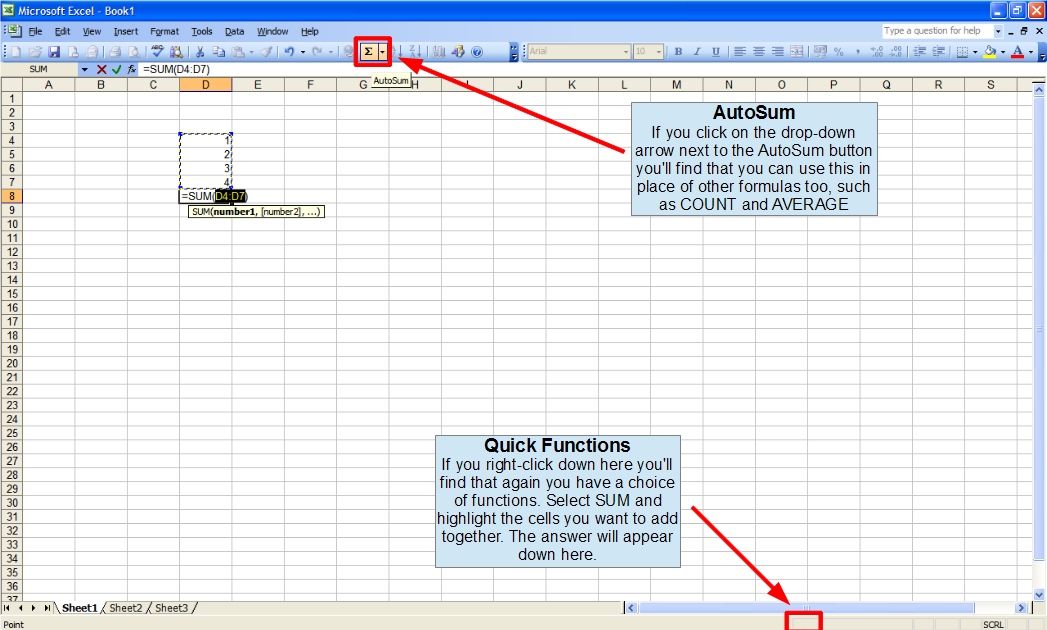The image size is (1047, 630).
Task: Select column D header
Action: (x=206, y=85)
